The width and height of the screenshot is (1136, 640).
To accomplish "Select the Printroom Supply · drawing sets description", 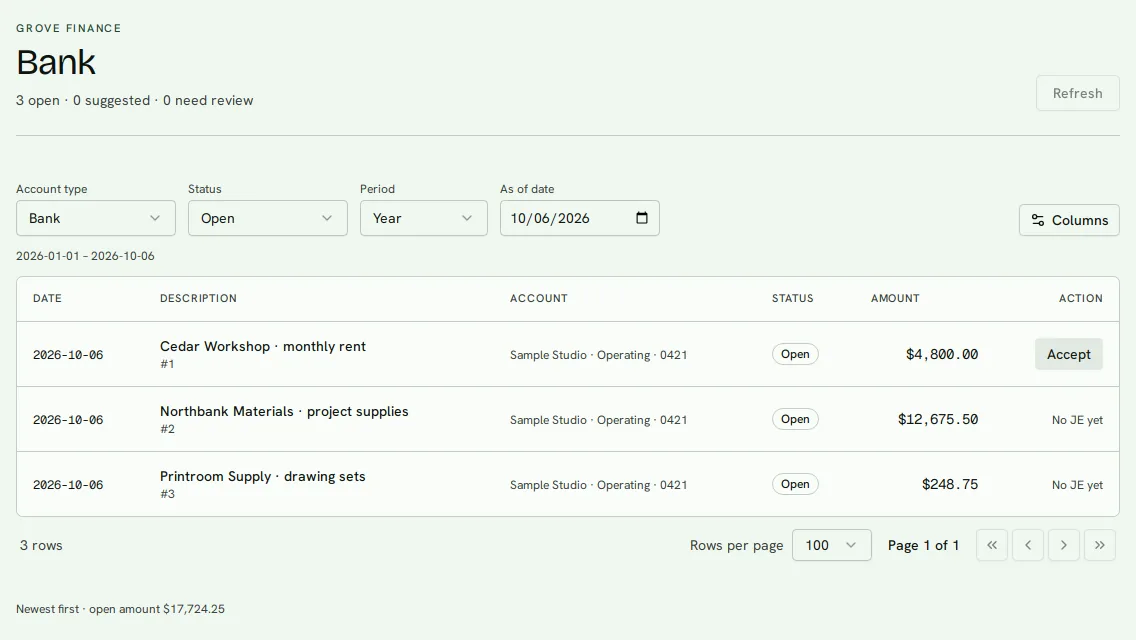I will (x=262, y=476).
